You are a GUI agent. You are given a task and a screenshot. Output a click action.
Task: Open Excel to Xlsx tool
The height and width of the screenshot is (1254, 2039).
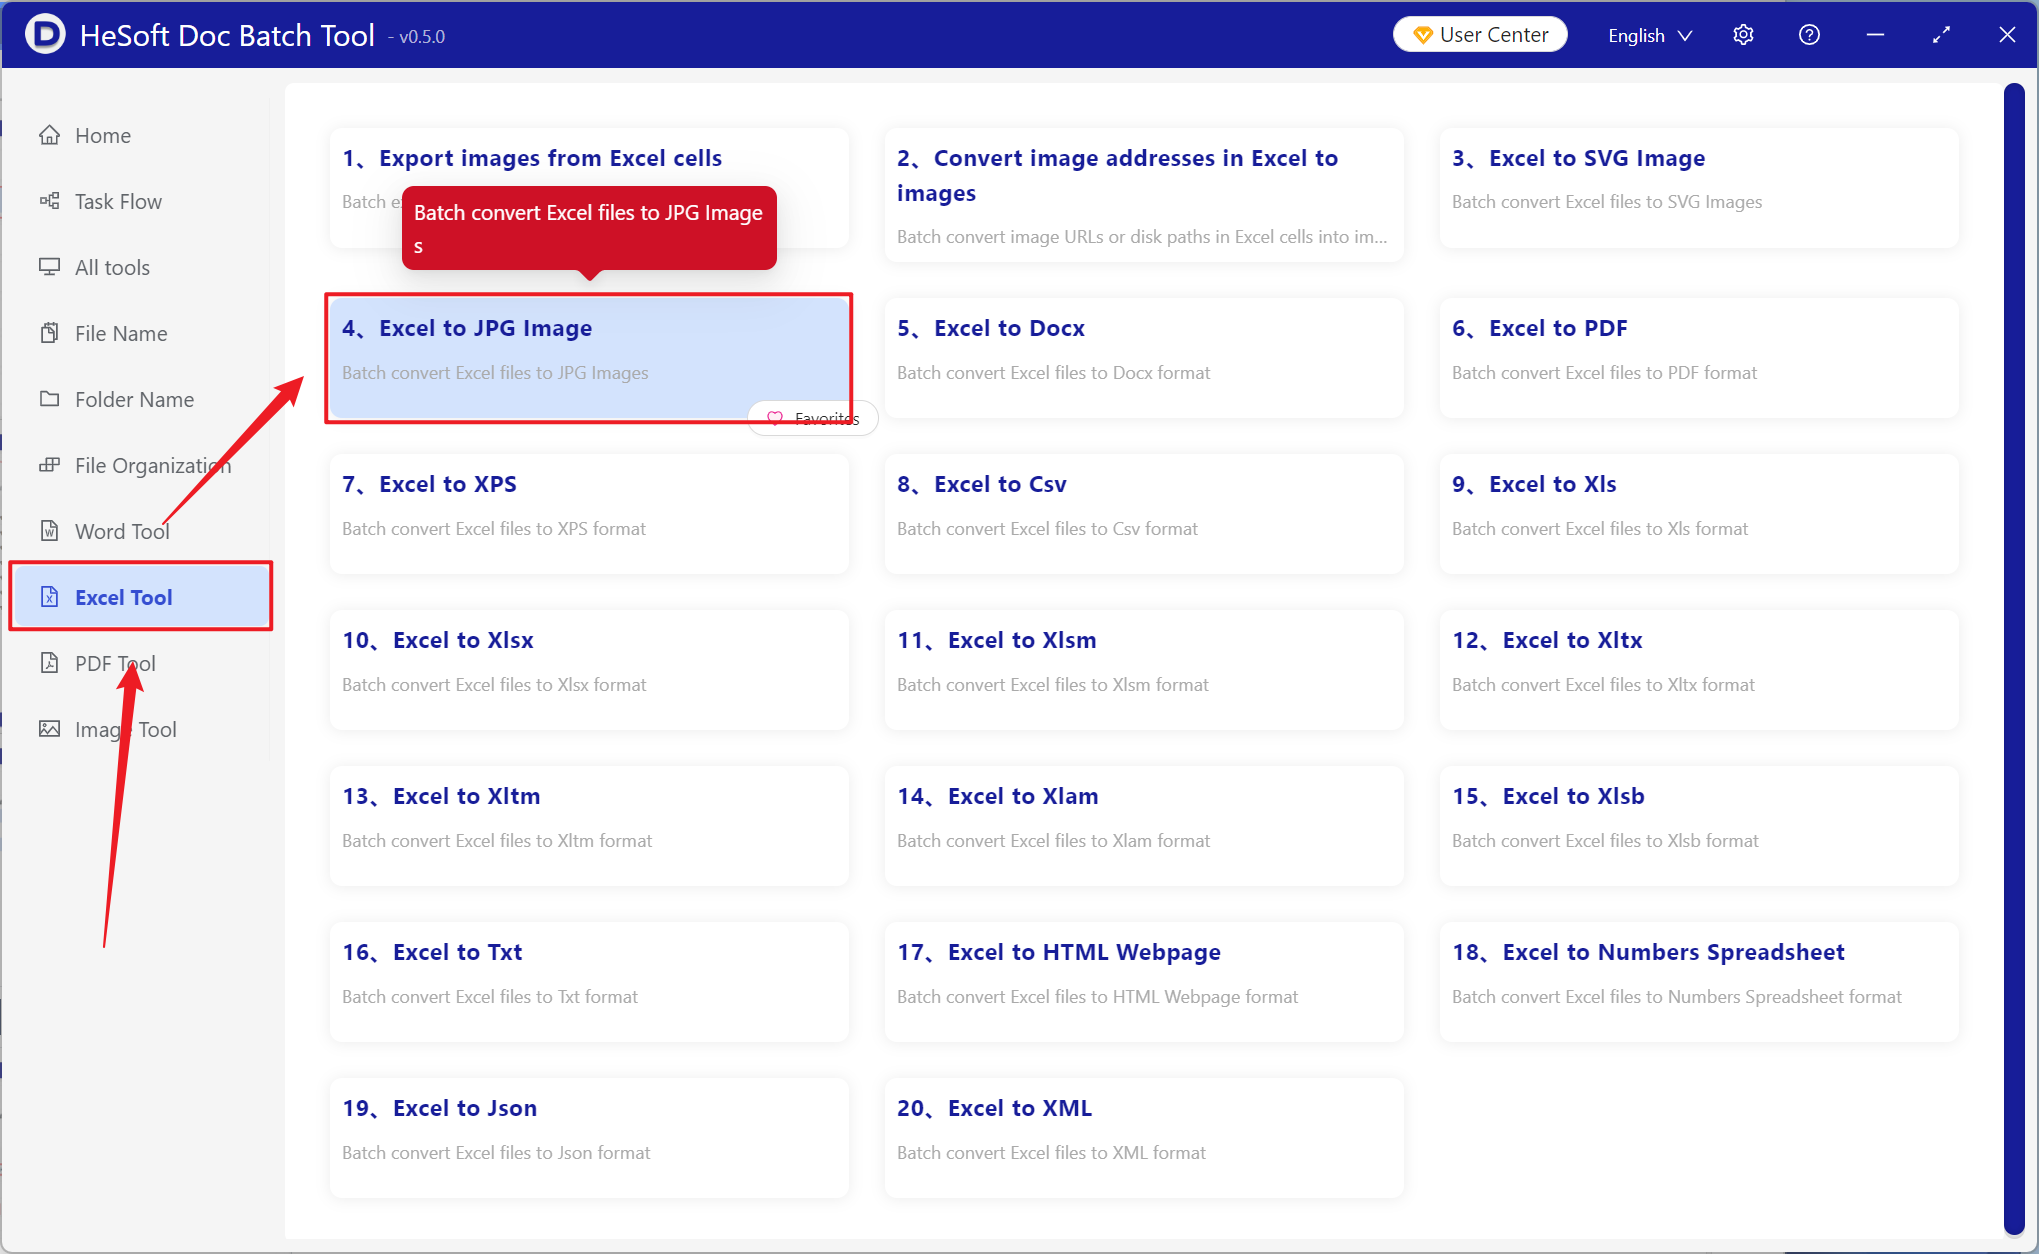click(x=589, y=670)
